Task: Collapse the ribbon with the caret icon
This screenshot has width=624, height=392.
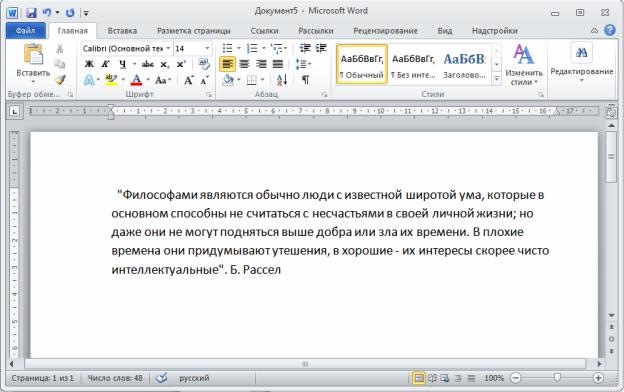Action: point(594,31)
